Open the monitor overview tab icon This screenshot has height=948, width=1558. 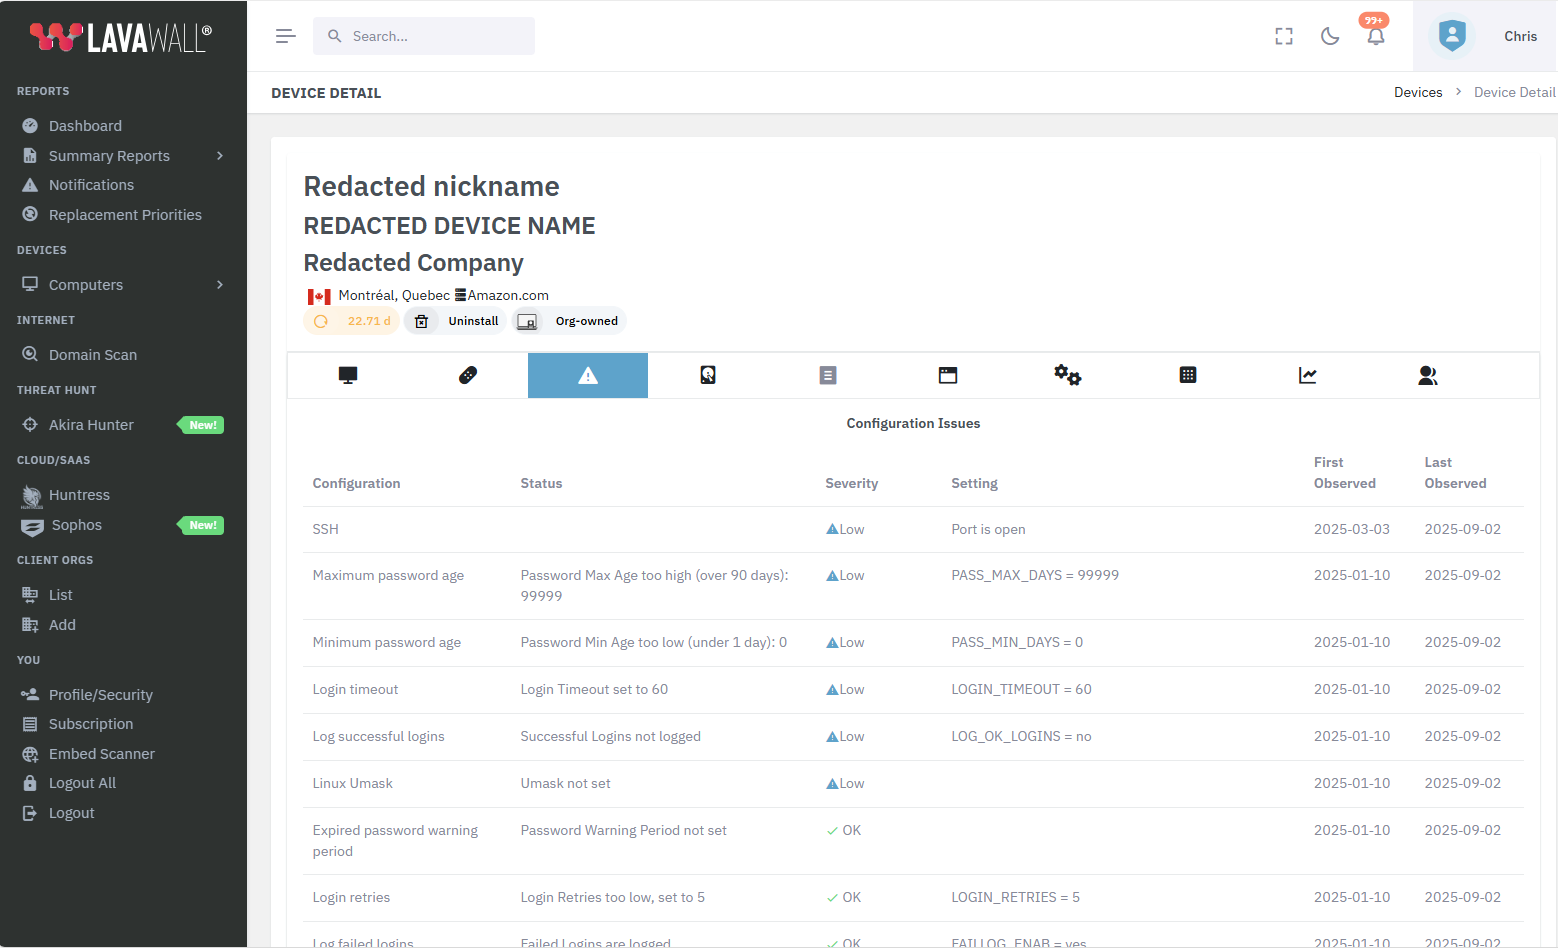pyautogui.click(x=348, y=375)
